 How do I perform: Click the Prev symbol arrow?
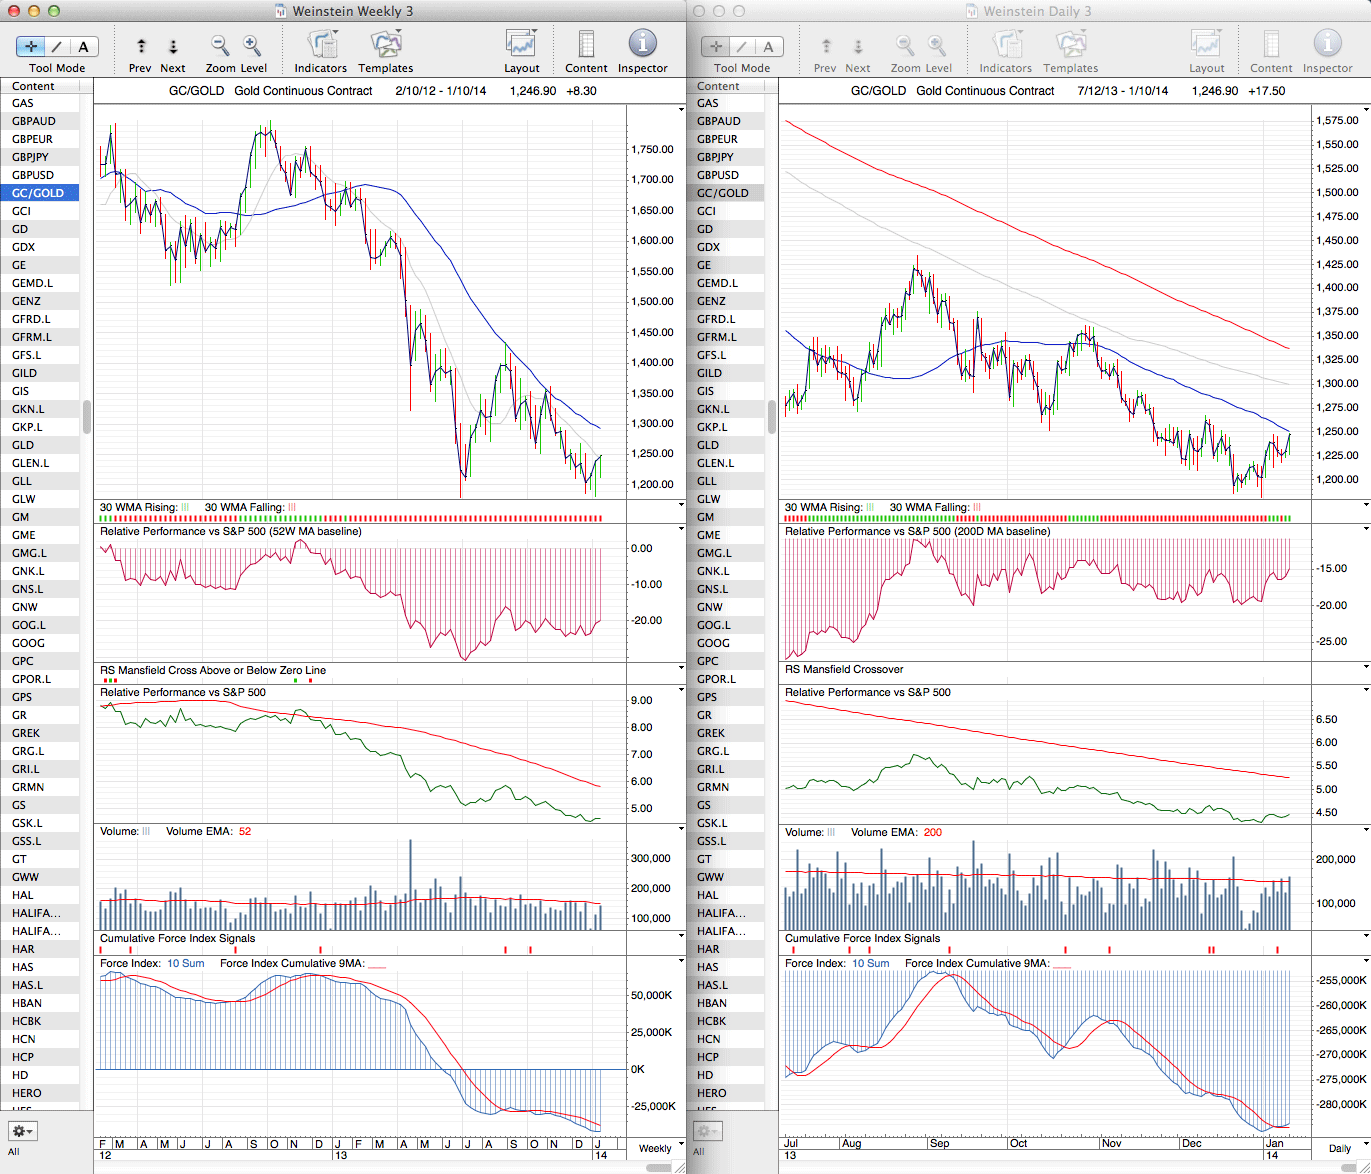141,46
